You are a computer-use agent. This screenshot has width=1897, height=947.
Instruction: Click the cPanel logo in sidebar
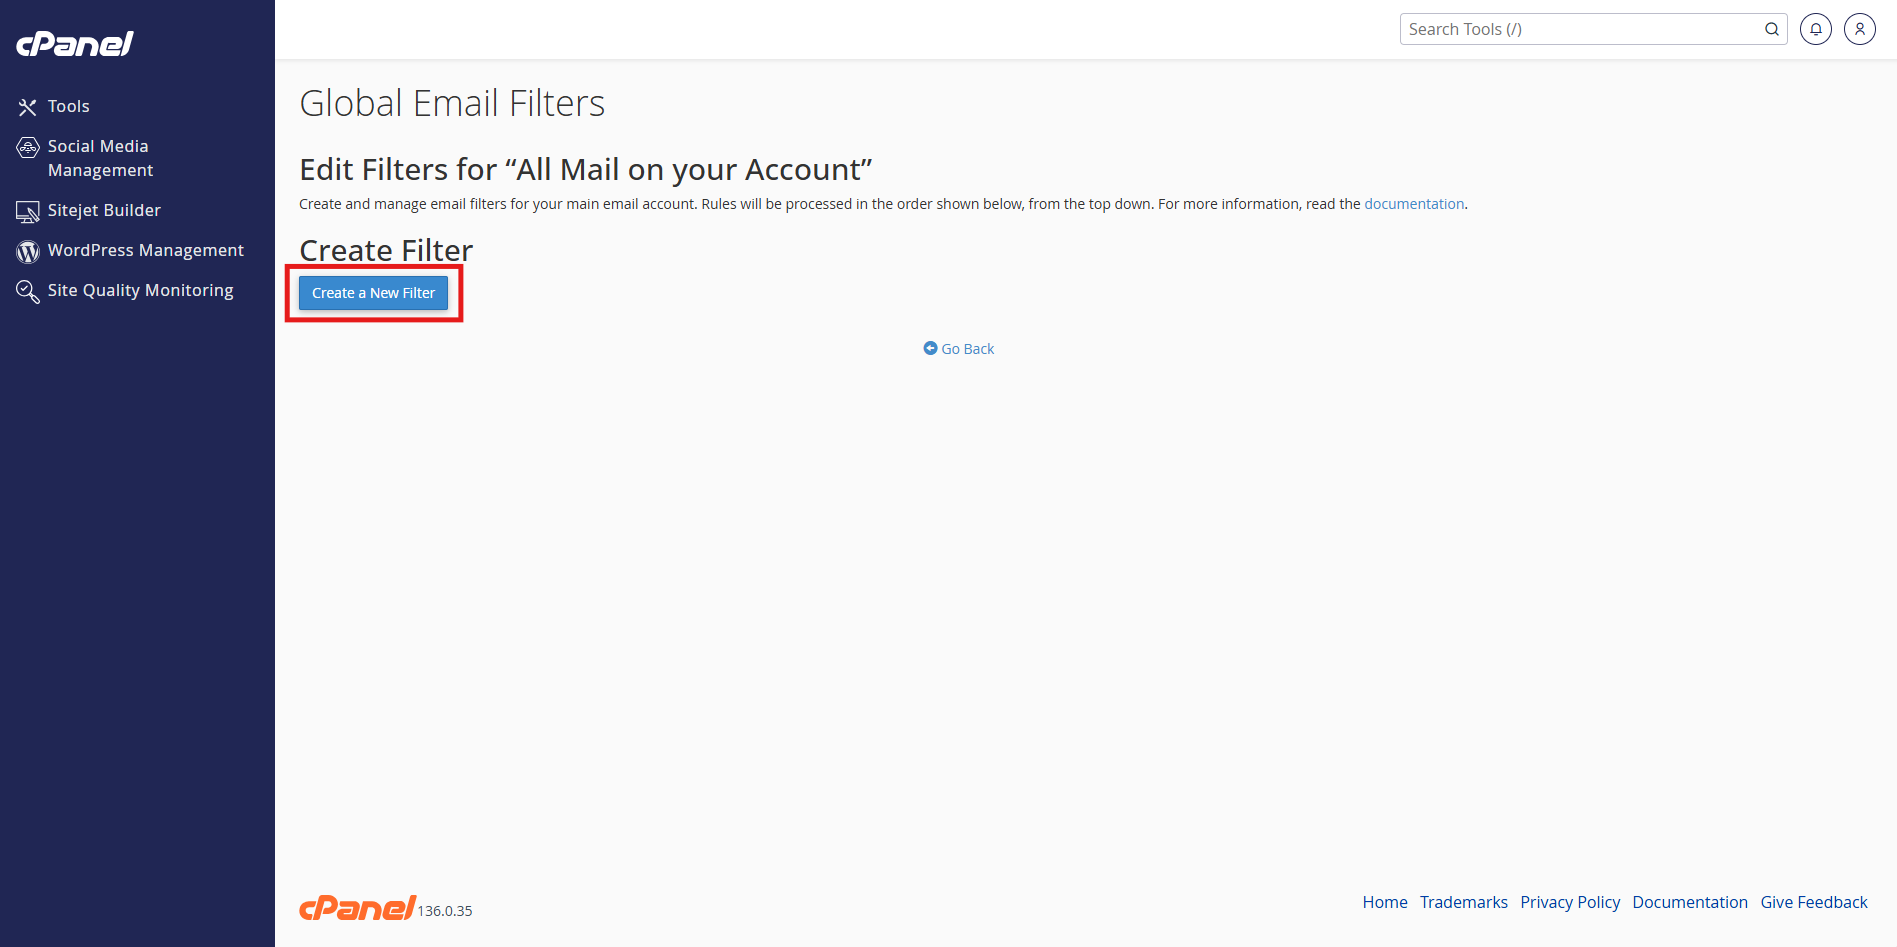(x=75, y=44)
